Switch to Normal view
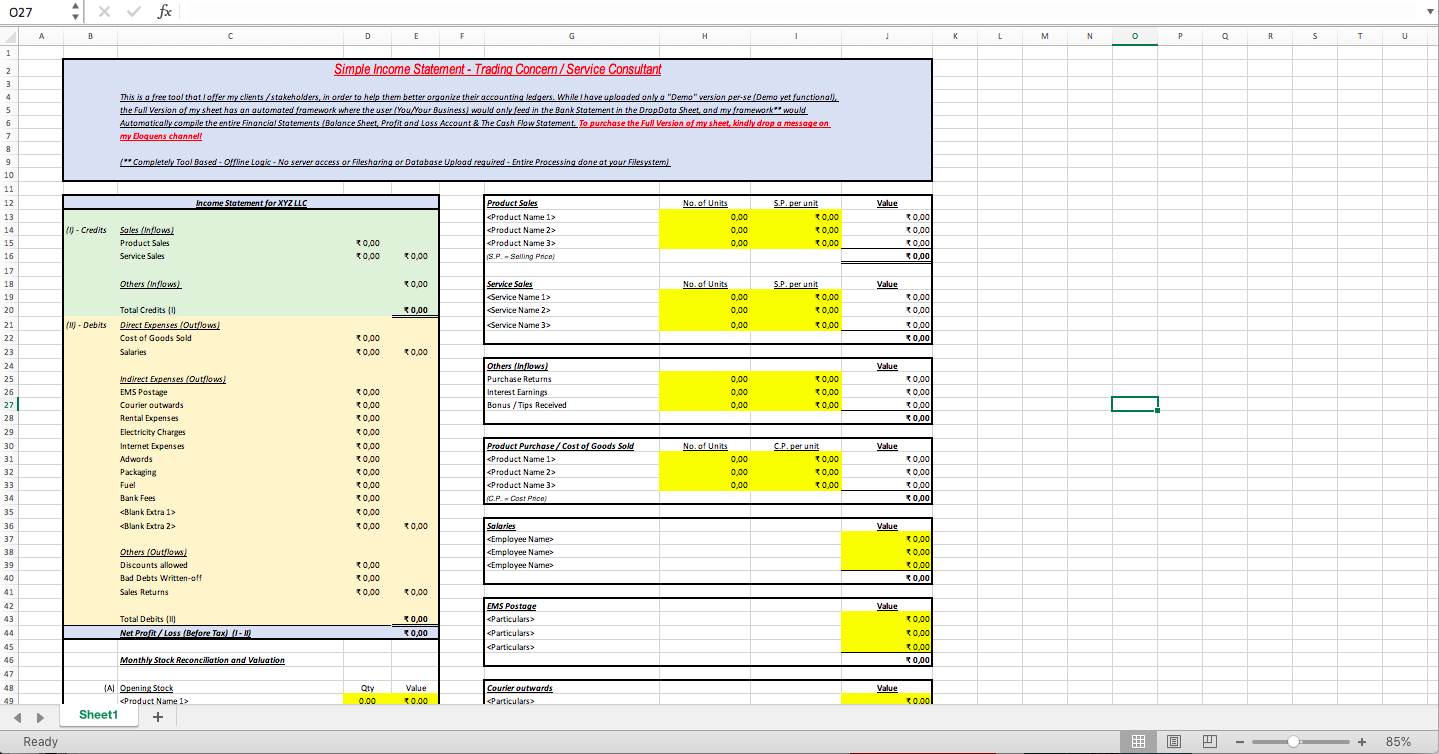This screenshot has height=754, width=1439. pyautogui.click(x=1137, y=742)
